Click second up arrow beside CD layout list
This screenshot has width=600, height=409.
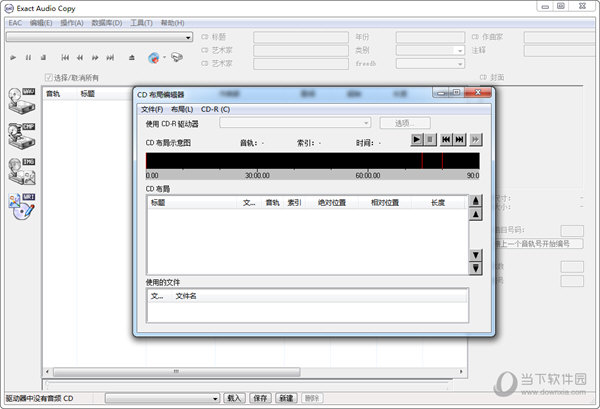point(475,214)
